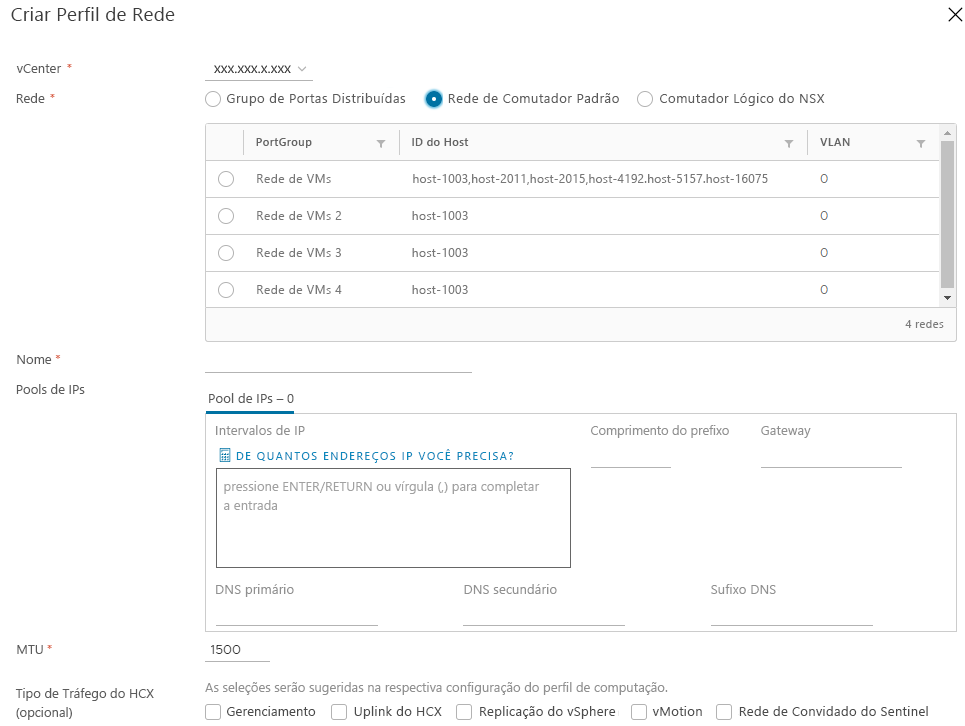Enable the Replicação do vSphere checkbox
Image resolution: width=965 pixels, height=726 pixels.
pos(464,712)
